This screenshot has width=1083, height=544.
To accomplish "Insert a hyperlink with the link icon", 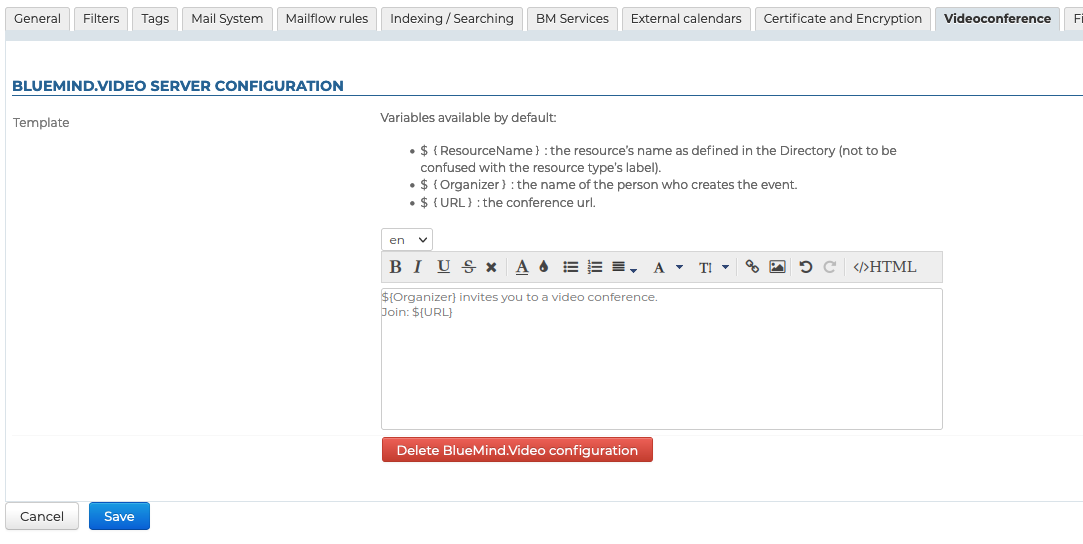I will pyautogui.click(x=753, y=267).
